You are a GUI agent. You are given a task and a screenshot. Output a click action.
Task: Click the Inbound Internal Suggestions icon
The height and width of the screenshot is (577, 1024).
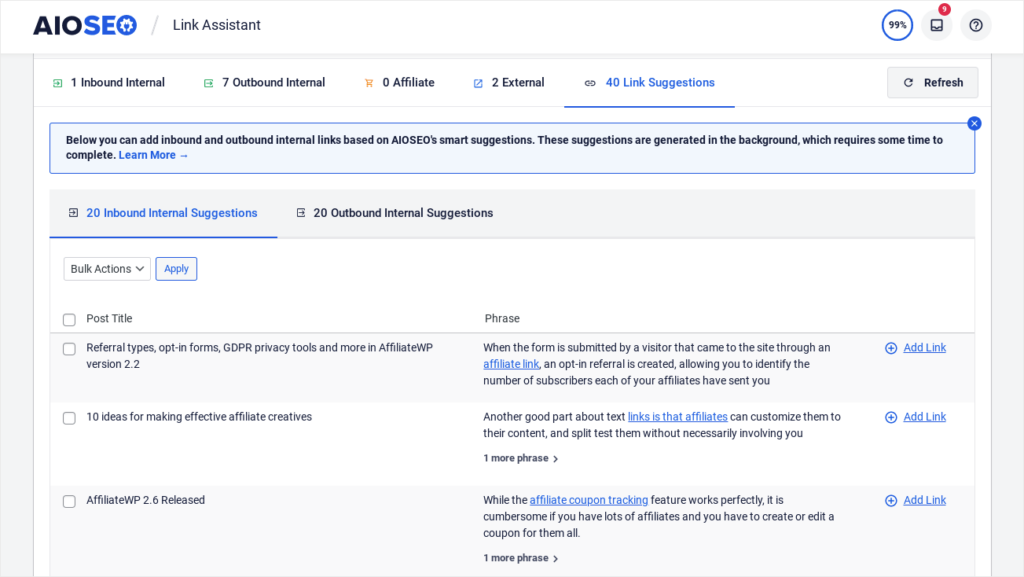click(x=73, y=213)
